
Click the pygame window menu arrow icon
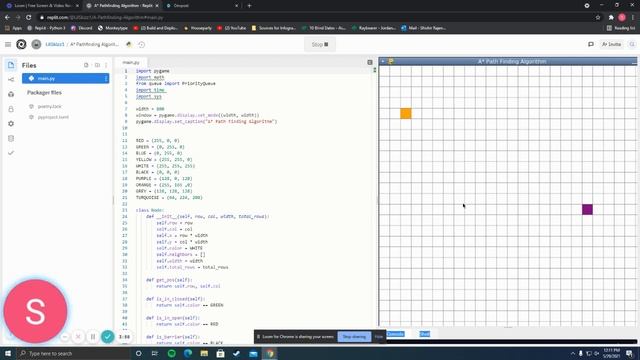383,61
